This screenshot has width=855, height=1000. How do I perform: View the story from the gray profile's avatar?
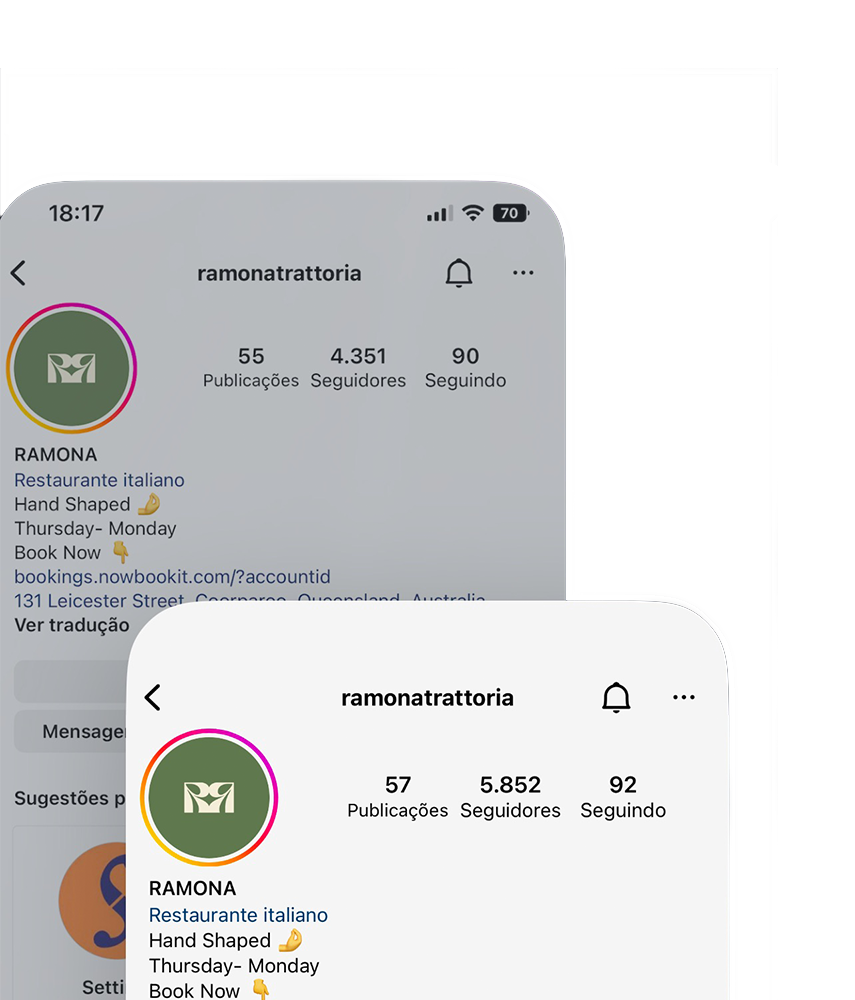pos(71,368)
